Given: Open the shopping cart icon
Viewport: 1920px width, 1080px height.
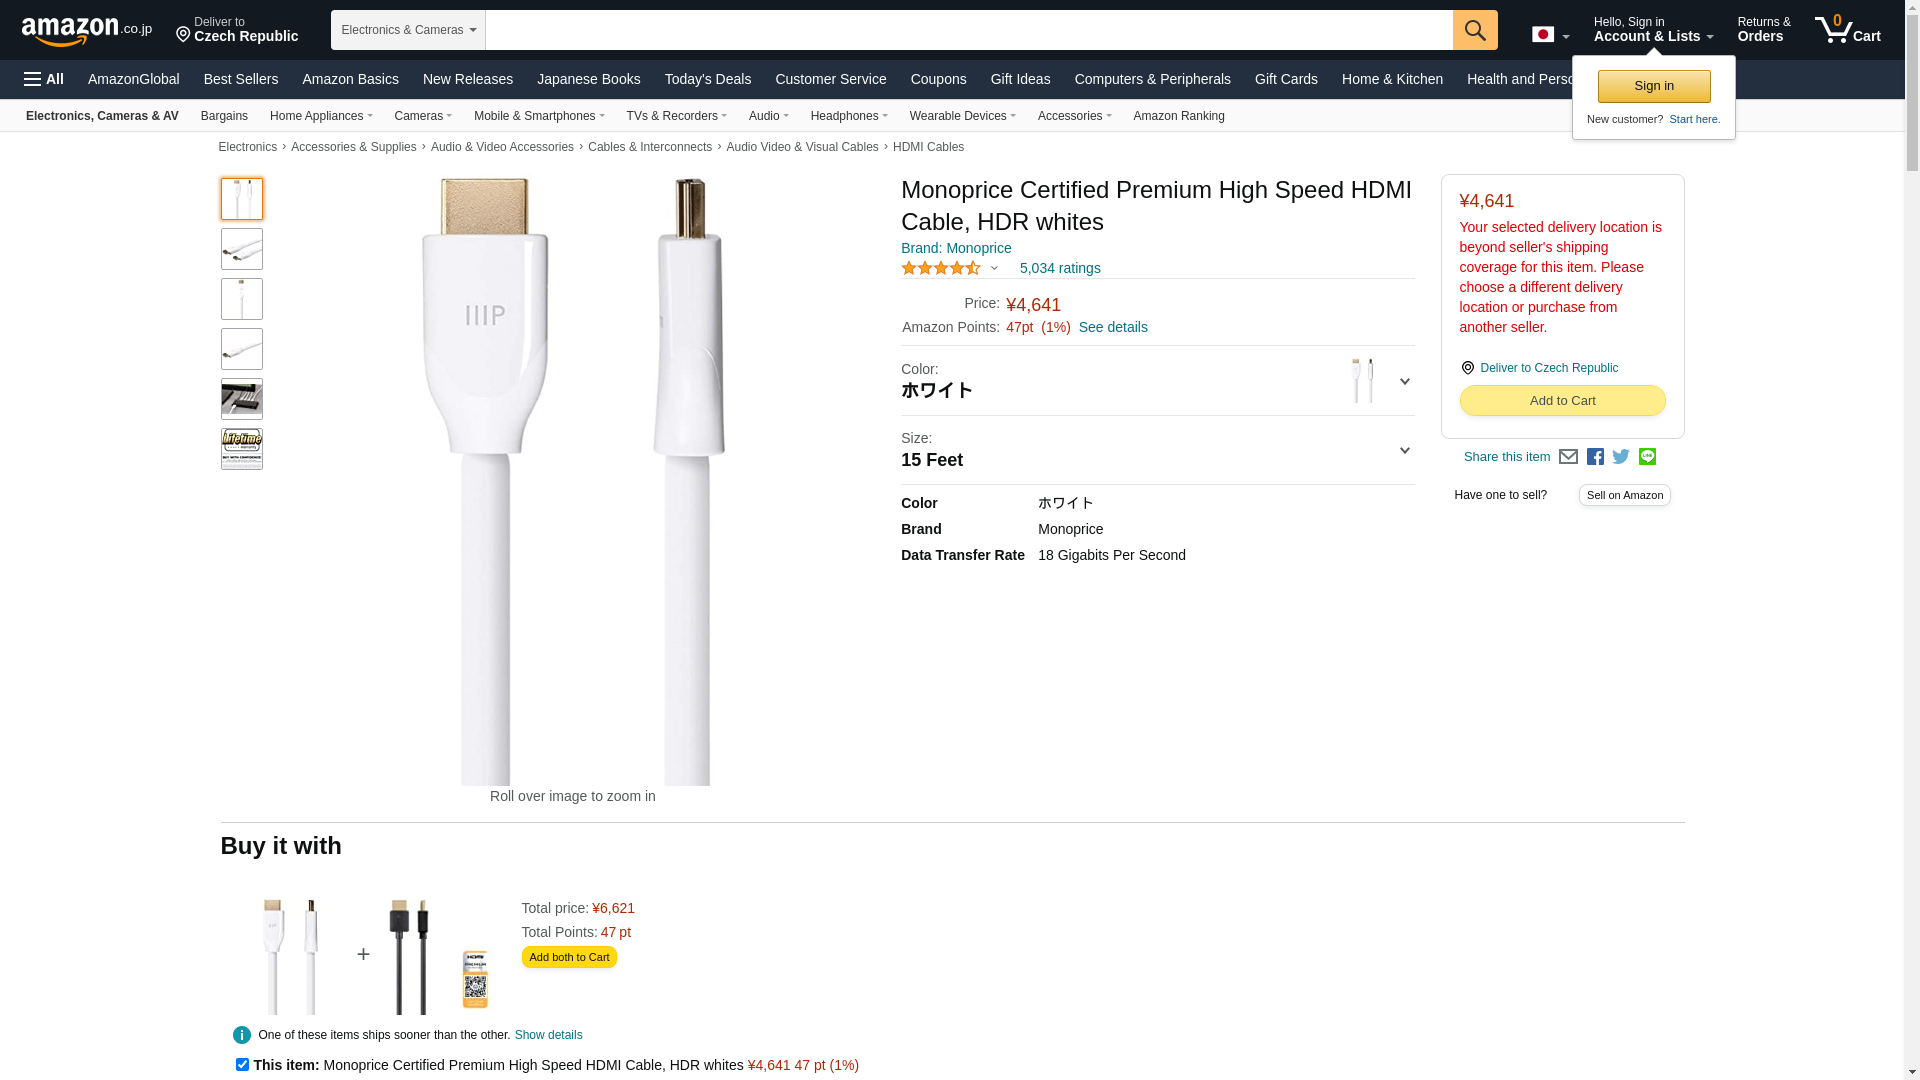Looking at the screenshot, I should pyautogui.click(x=1847, y=30).
